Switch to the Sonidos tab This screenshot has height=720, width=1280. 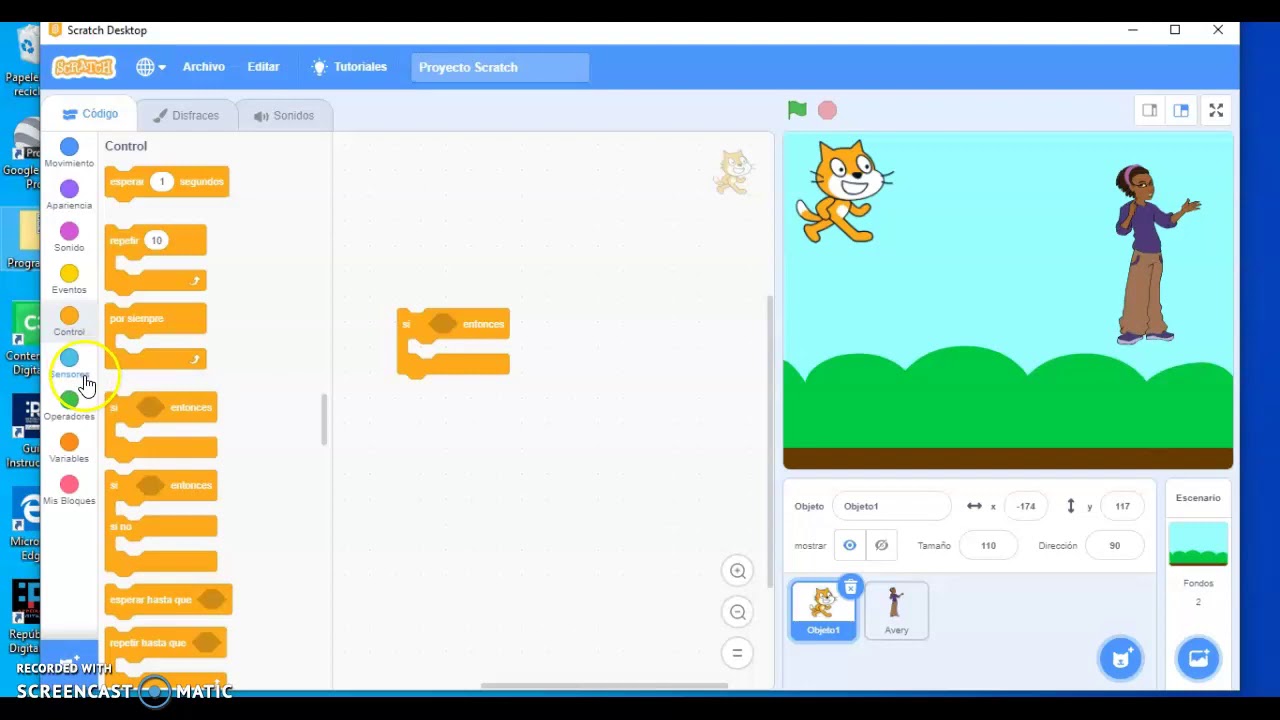point(284,115)
